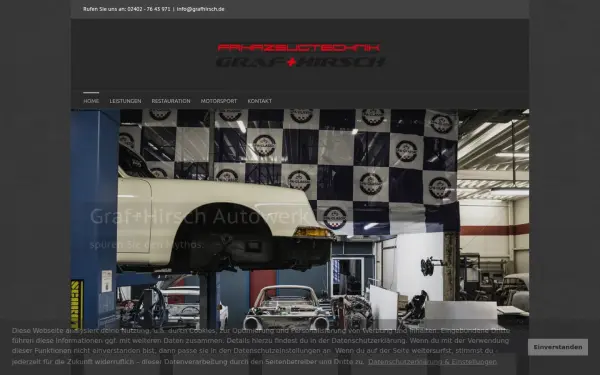The width and height of the screenshot is (600, 375).
Task: Open the Leistungen menu item
Action: click(126, 101)
